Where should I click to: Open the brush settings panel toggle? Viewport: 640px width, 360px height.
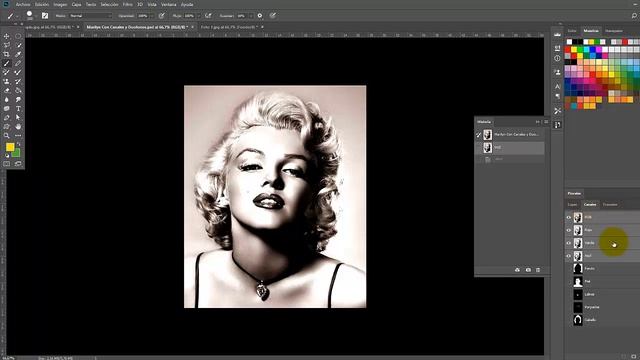(45, 16)
